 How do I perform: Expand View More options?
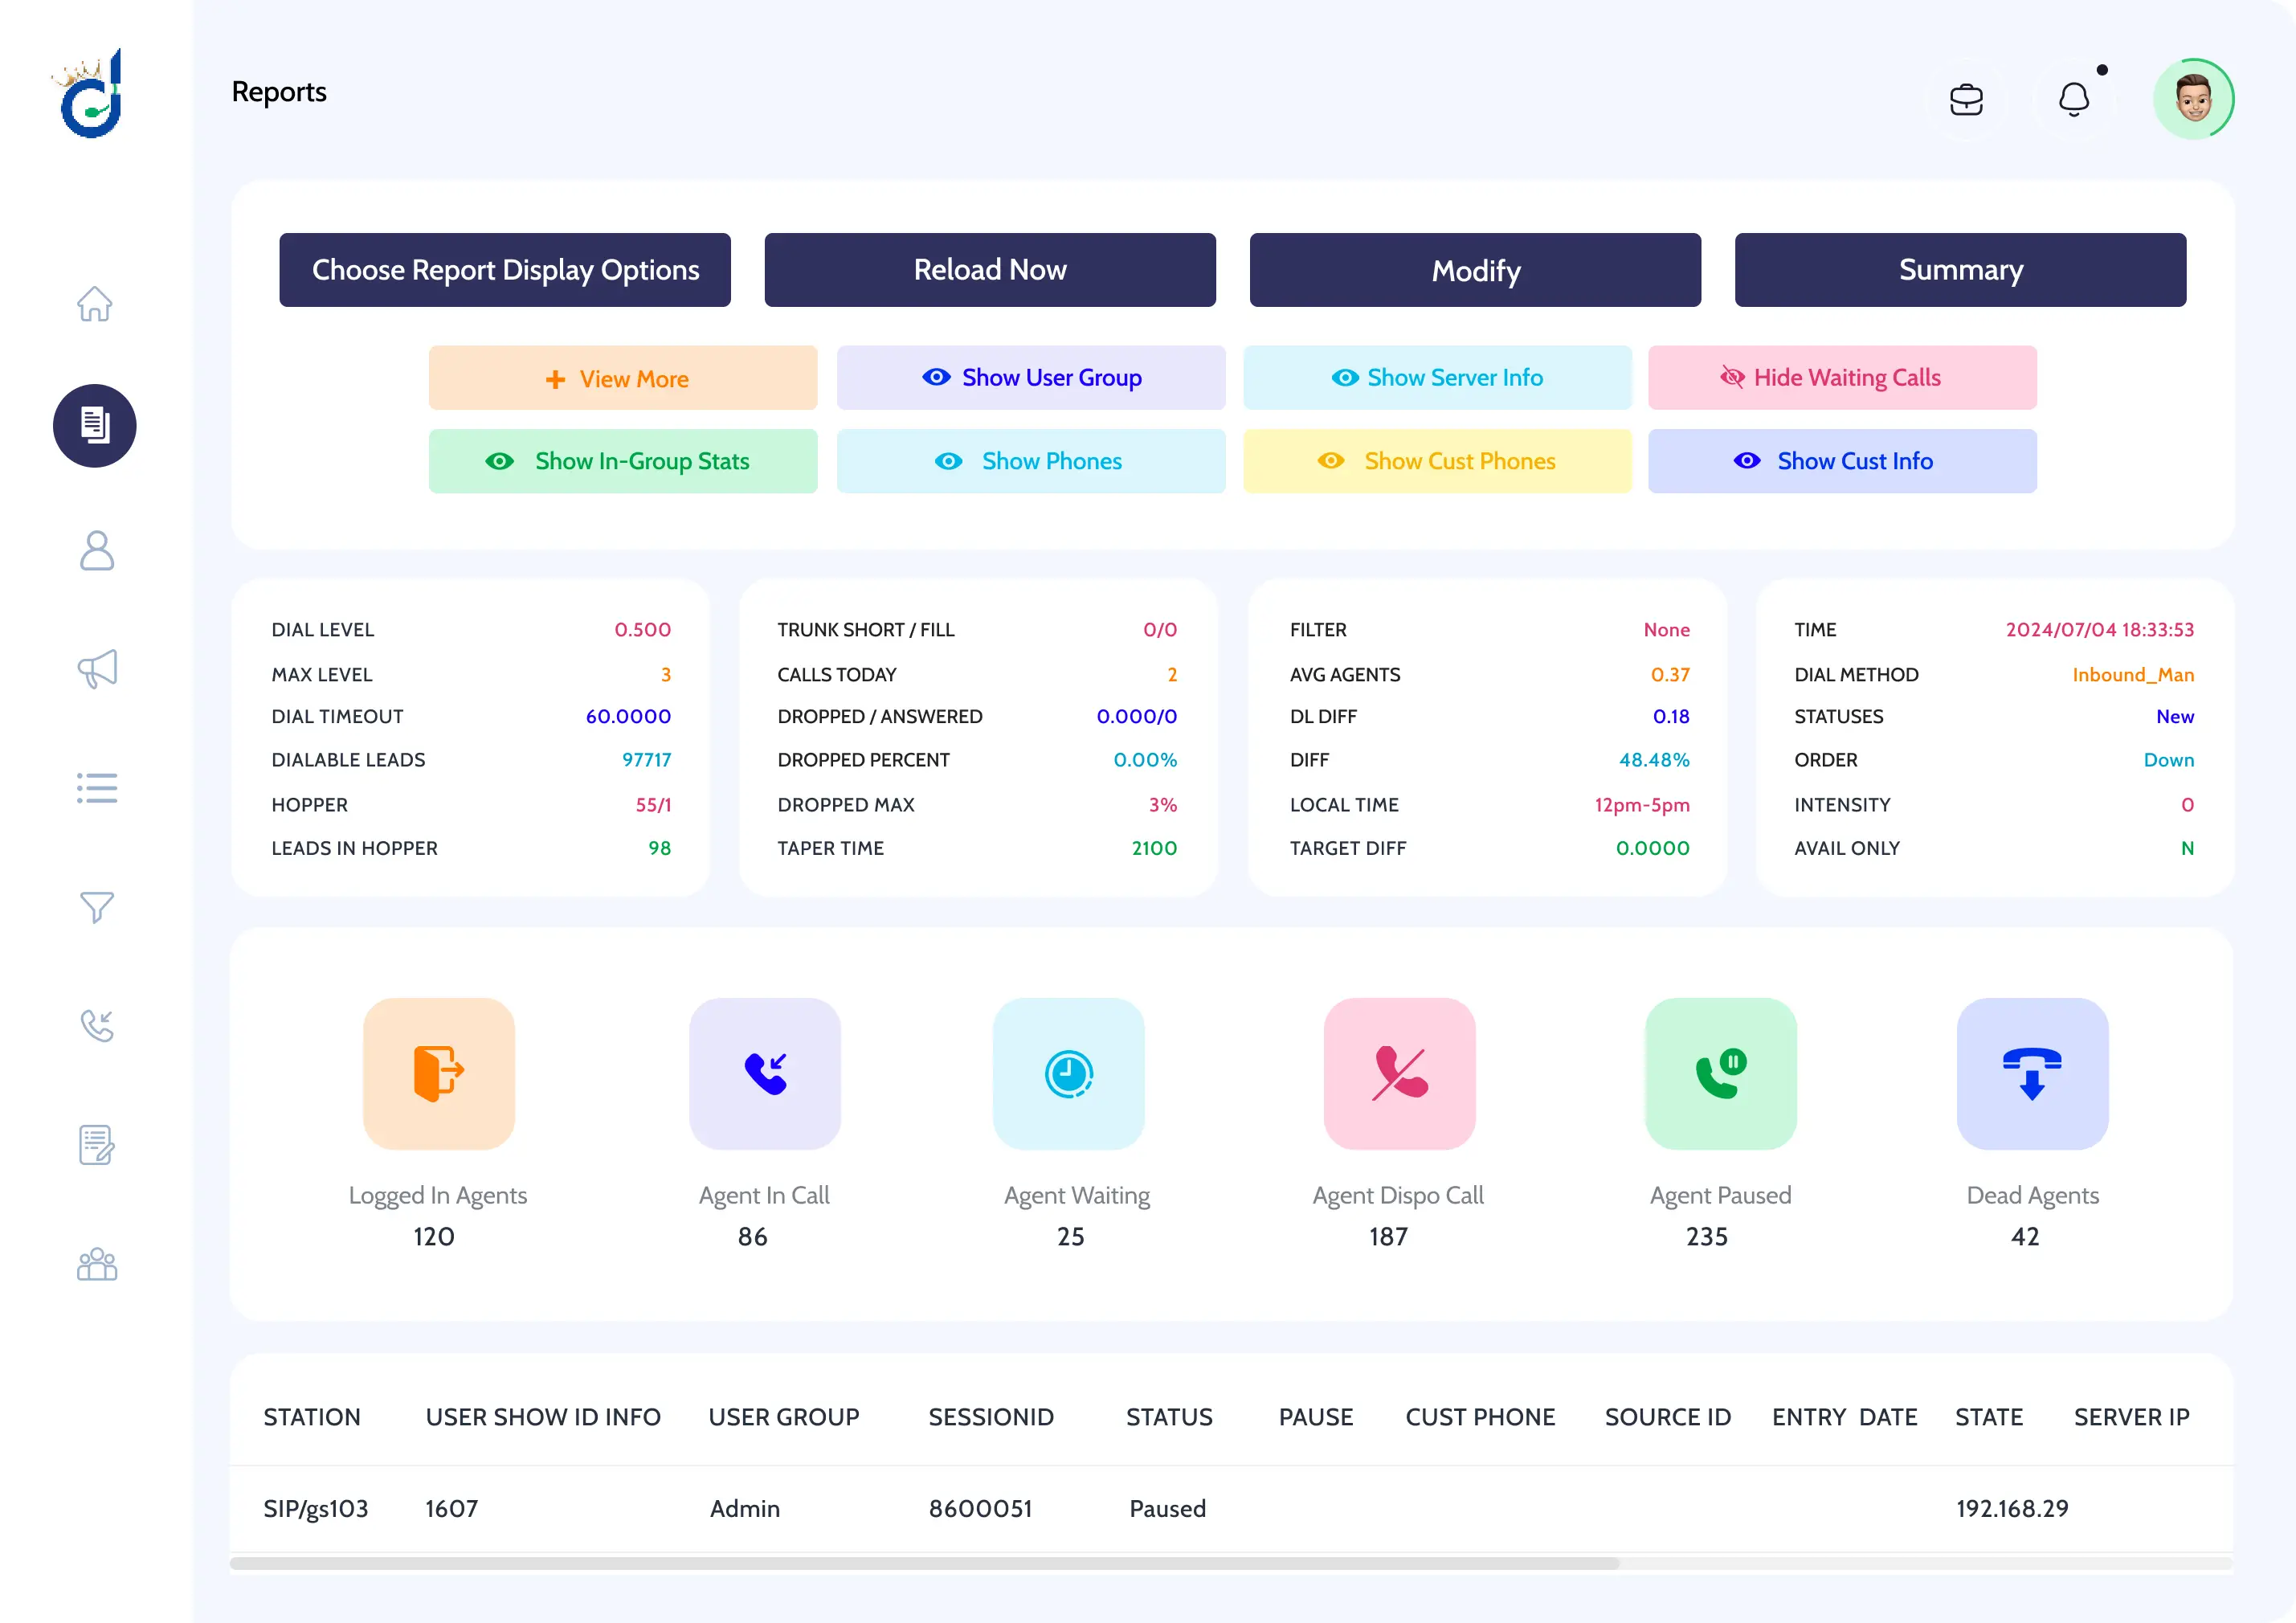point(622,377)
